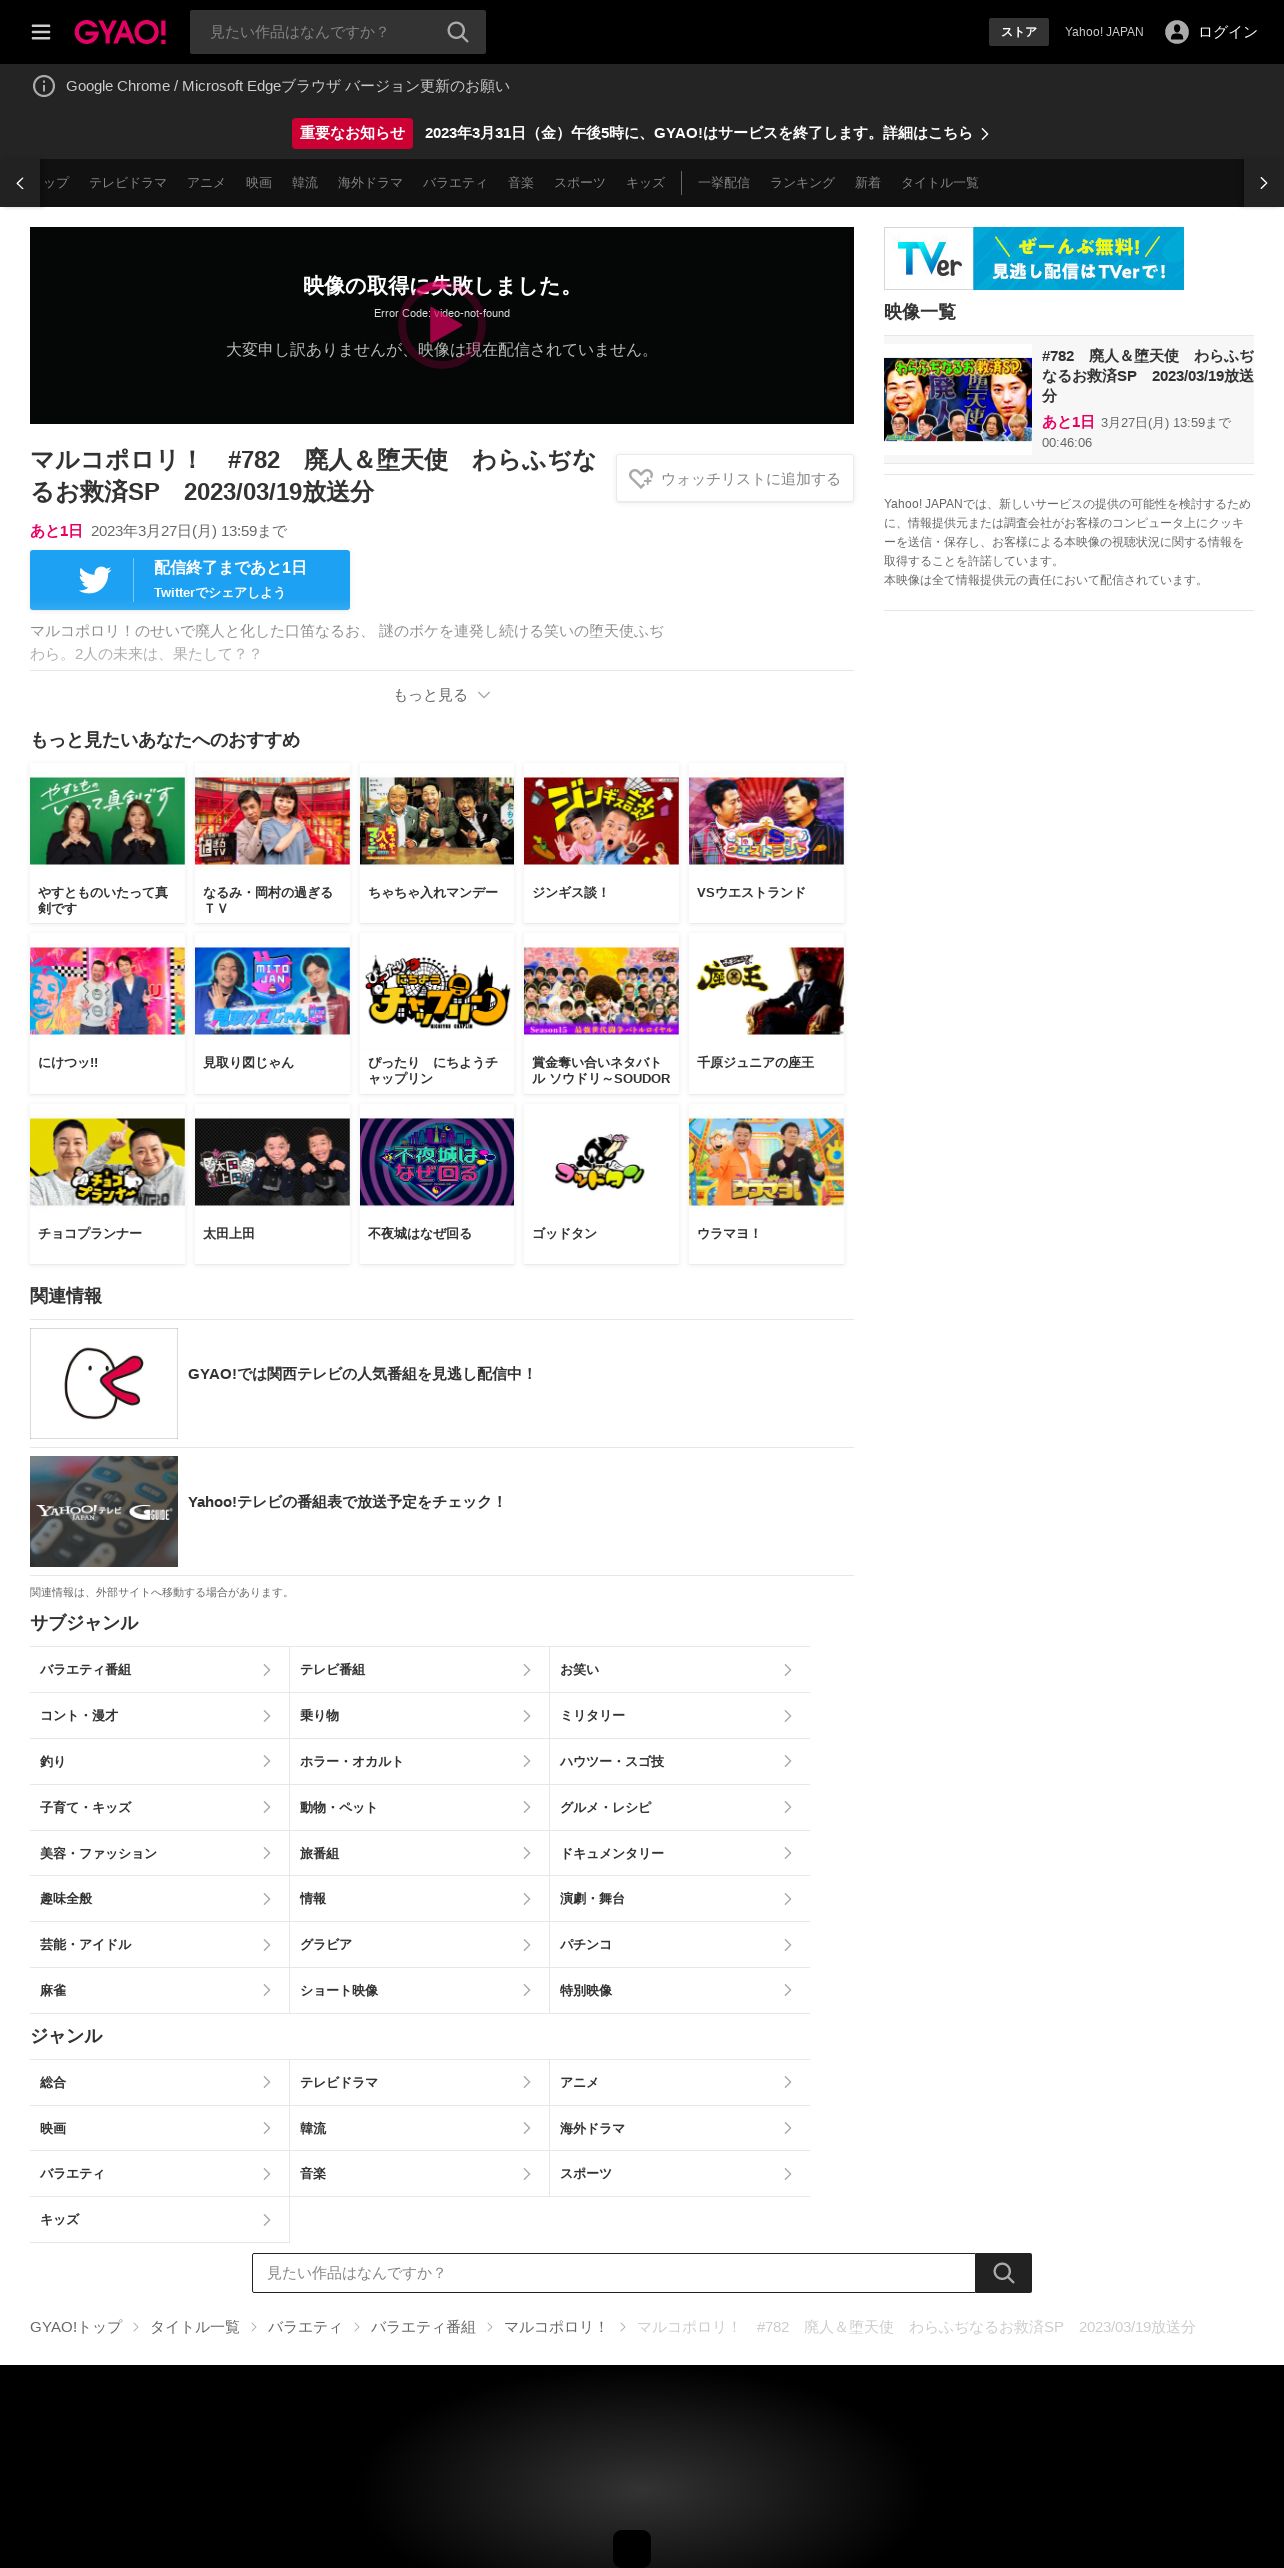The width and height of the screenshot is (1284, 2568).
Task: Expand description with もっと見る
Action: (x=442, y=695)
